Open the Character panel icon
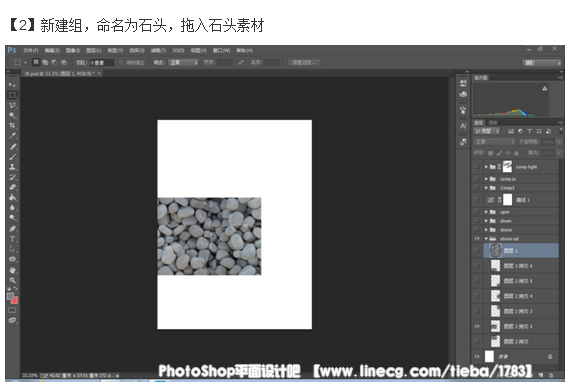The image size is (582, 388). click(x=463, y=126)
